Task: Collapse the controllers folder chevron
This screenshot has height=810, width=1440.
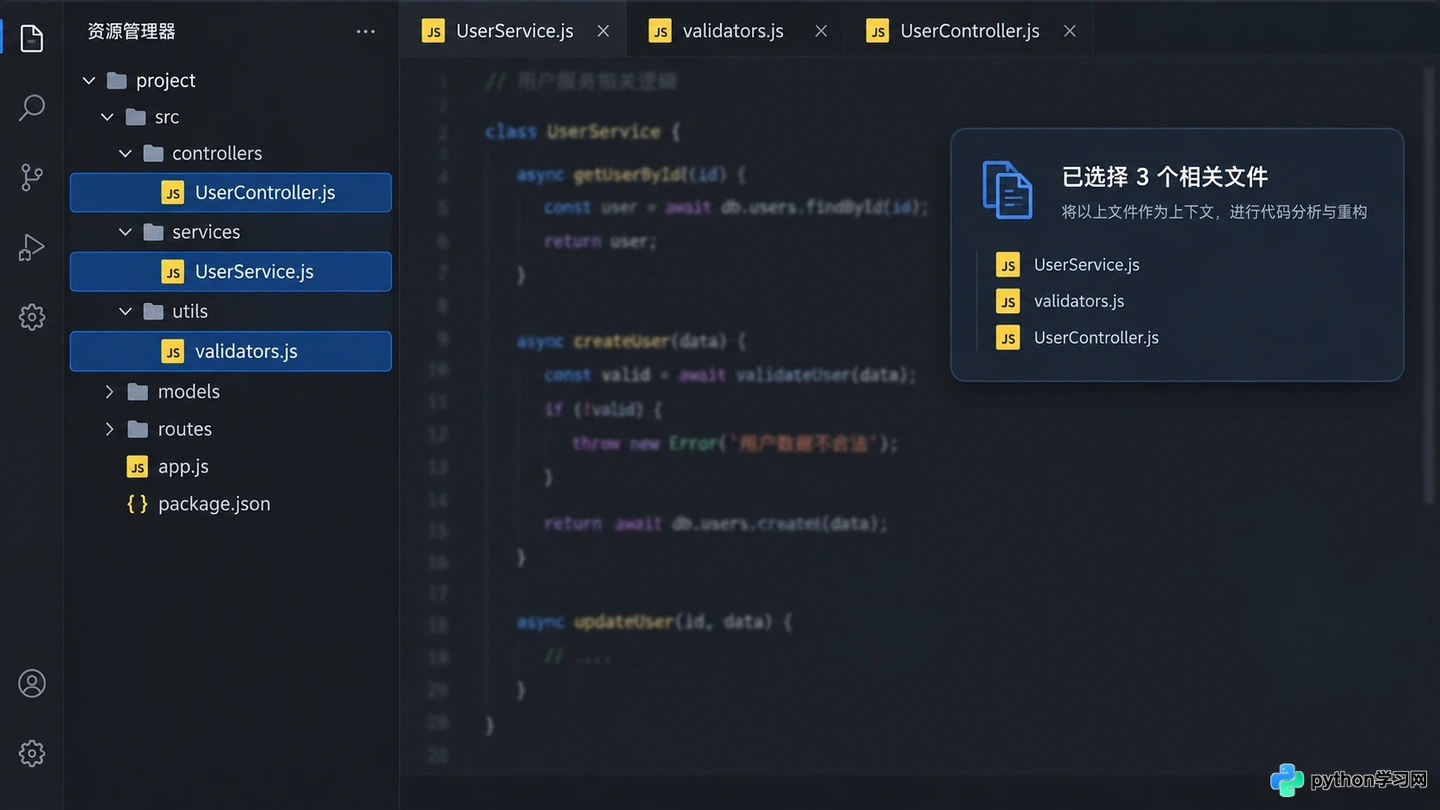Action: click(x=125, y=153)
